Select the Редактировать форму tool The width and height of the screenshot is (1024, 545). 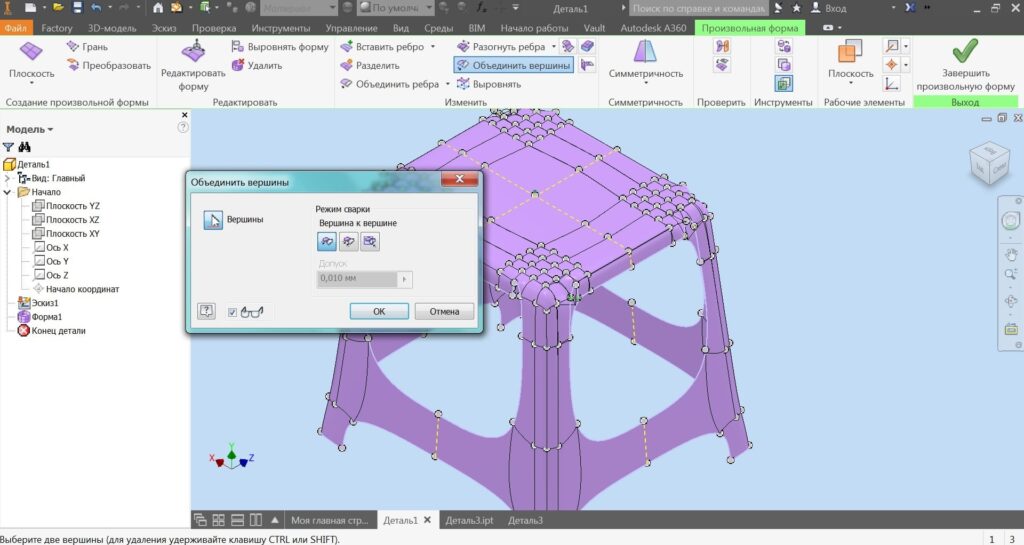tap(193, 65)
